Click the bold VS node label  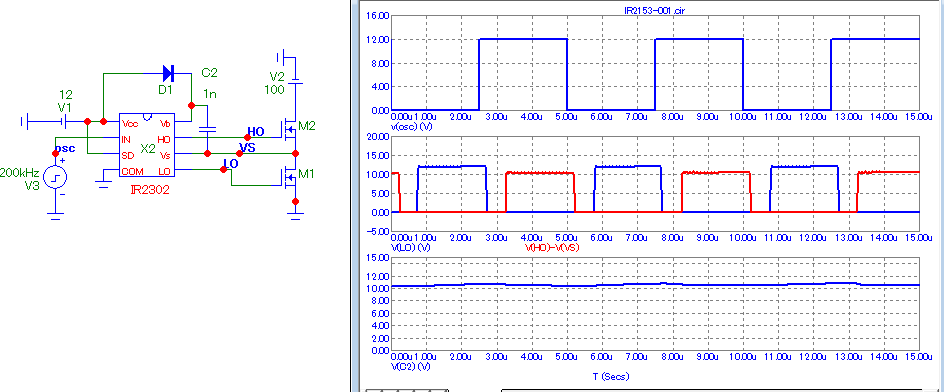pos(247,148)
